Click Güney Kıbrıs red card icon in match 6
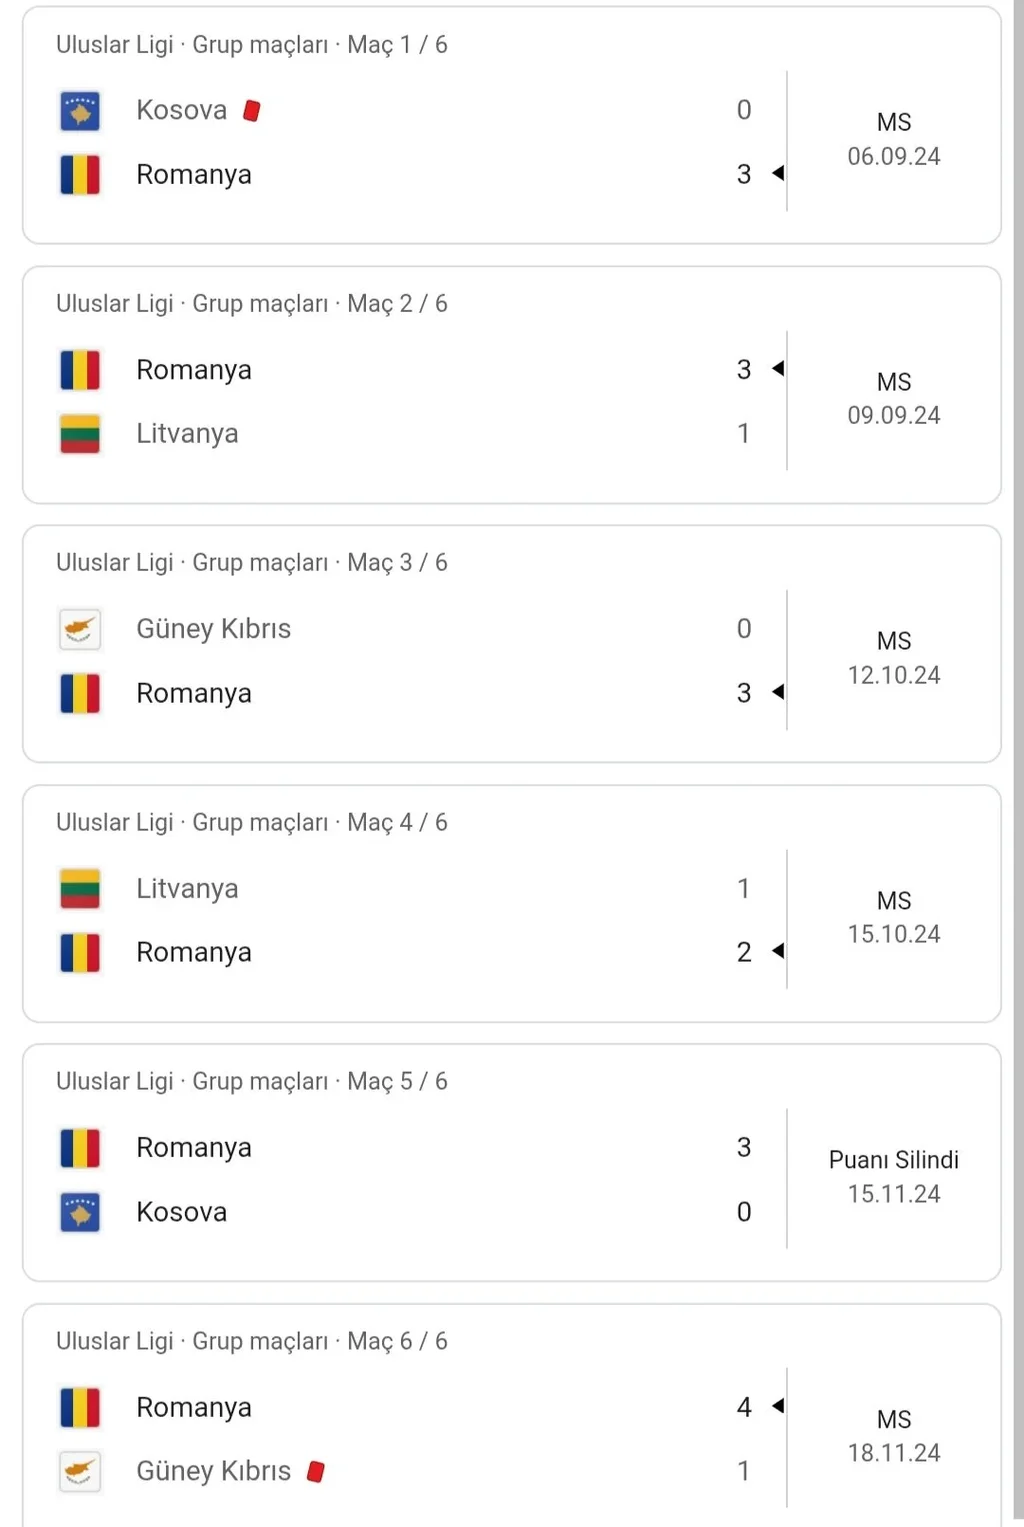The width and height of the screenshot is (1024, 1527). pos(316,1471)
